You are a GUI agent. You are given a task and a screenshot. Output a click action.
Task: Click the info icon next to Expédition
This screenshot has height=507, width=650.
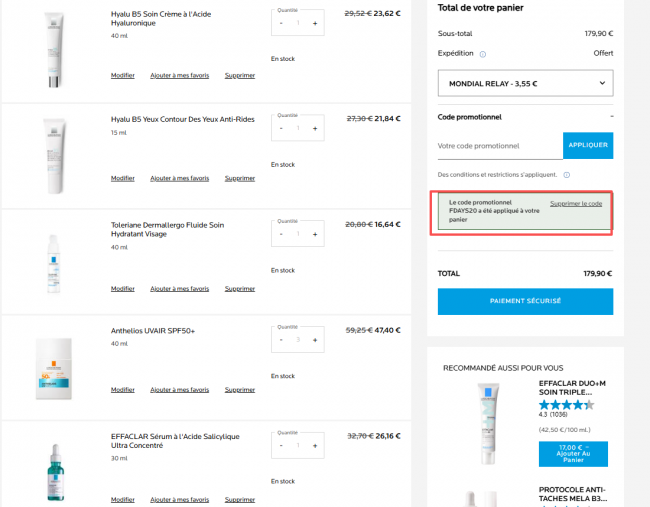click(483, 54)
